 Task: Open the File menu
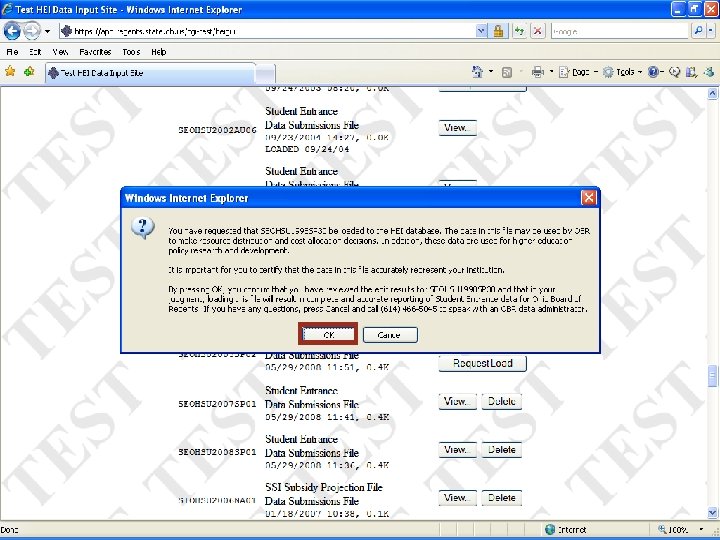point(12,52)
